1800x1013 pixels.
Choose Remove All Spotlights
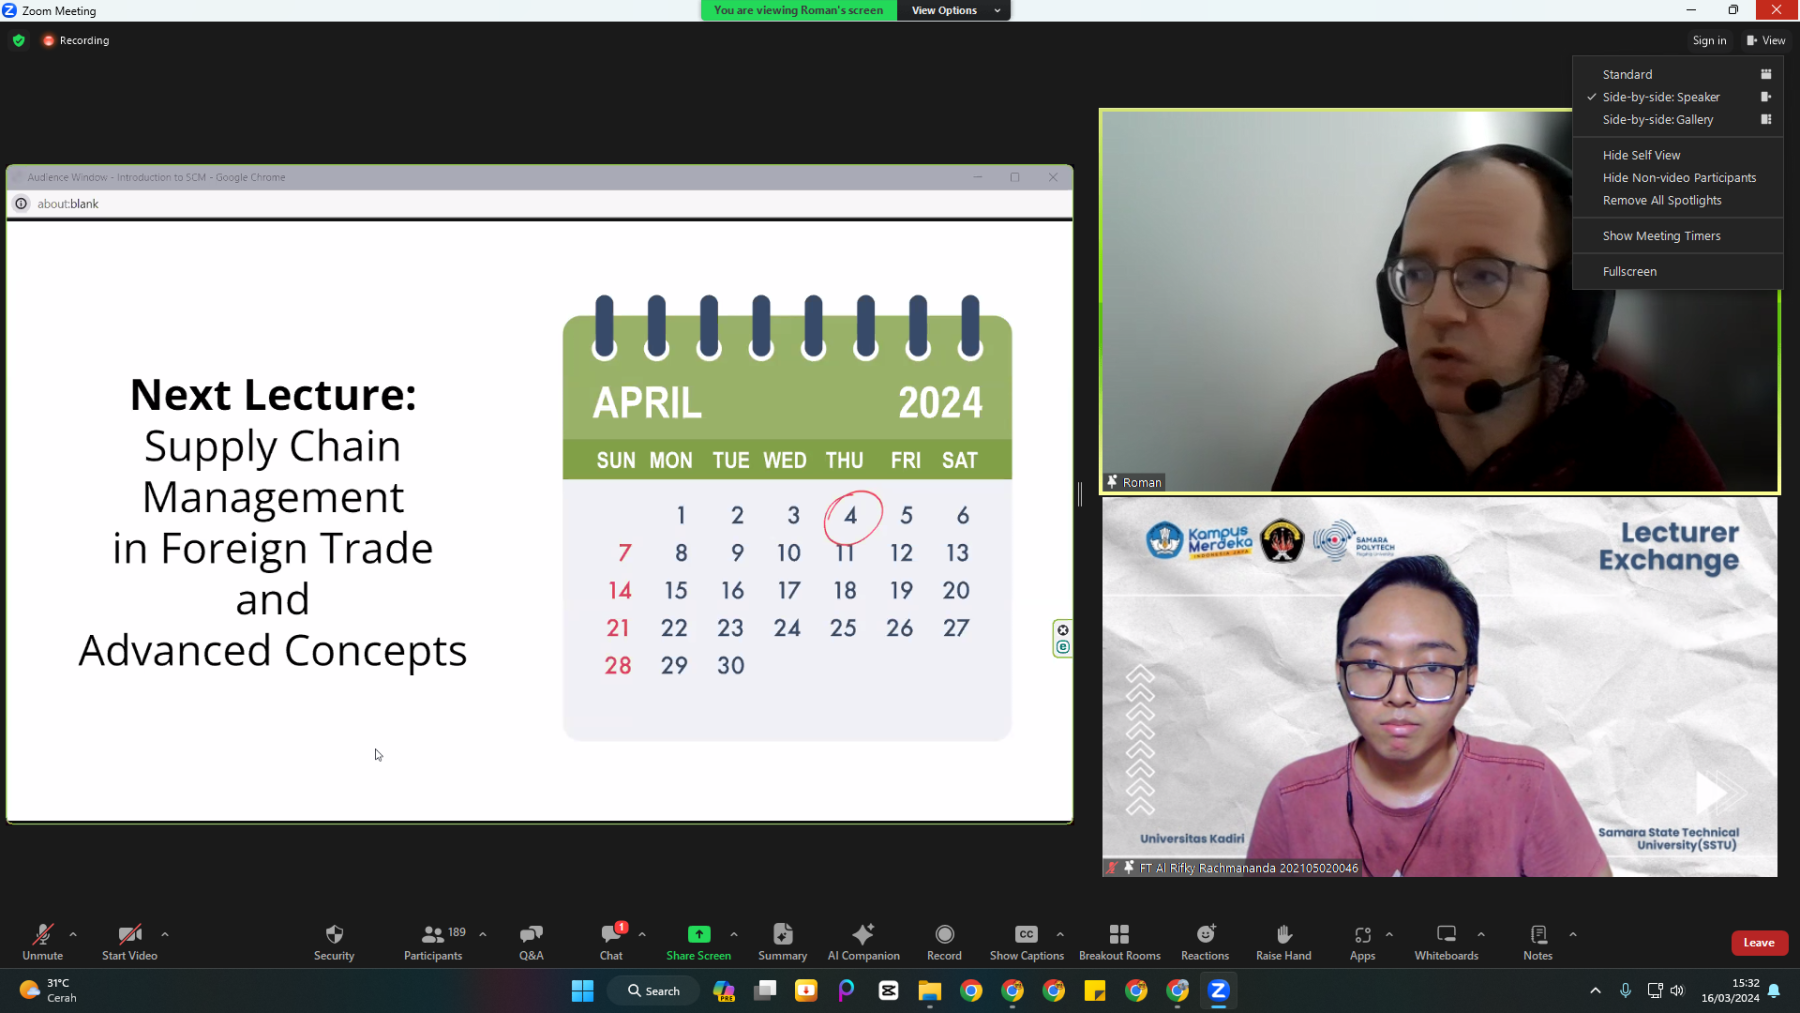tap(1678, 200)
